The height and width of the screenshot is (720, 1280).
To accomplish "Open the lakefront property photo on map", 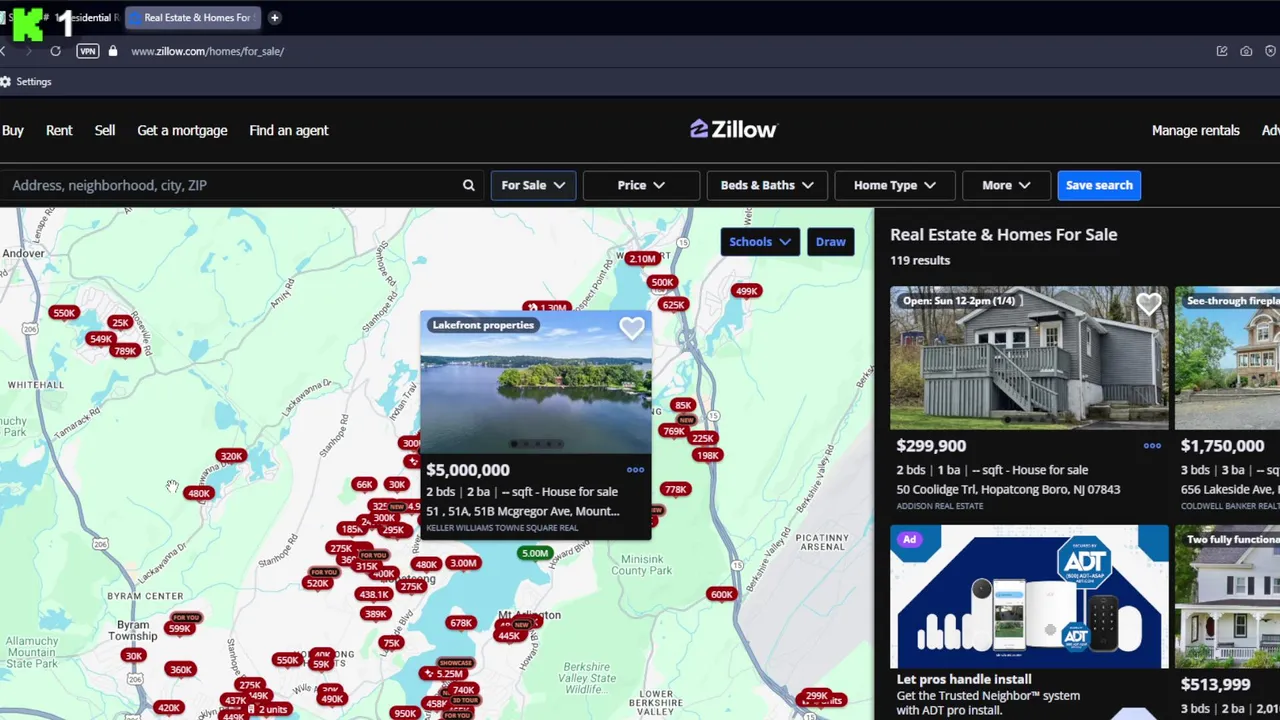I will coord(536,382).
